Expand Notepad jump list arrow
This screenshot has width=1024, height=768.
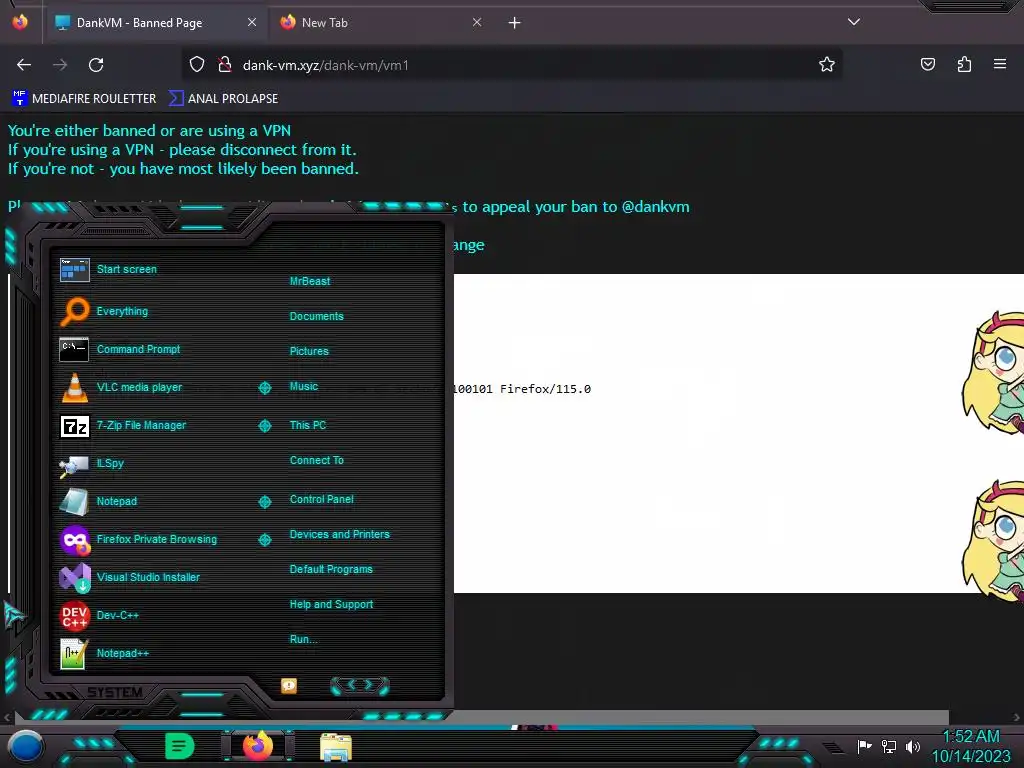264,502
